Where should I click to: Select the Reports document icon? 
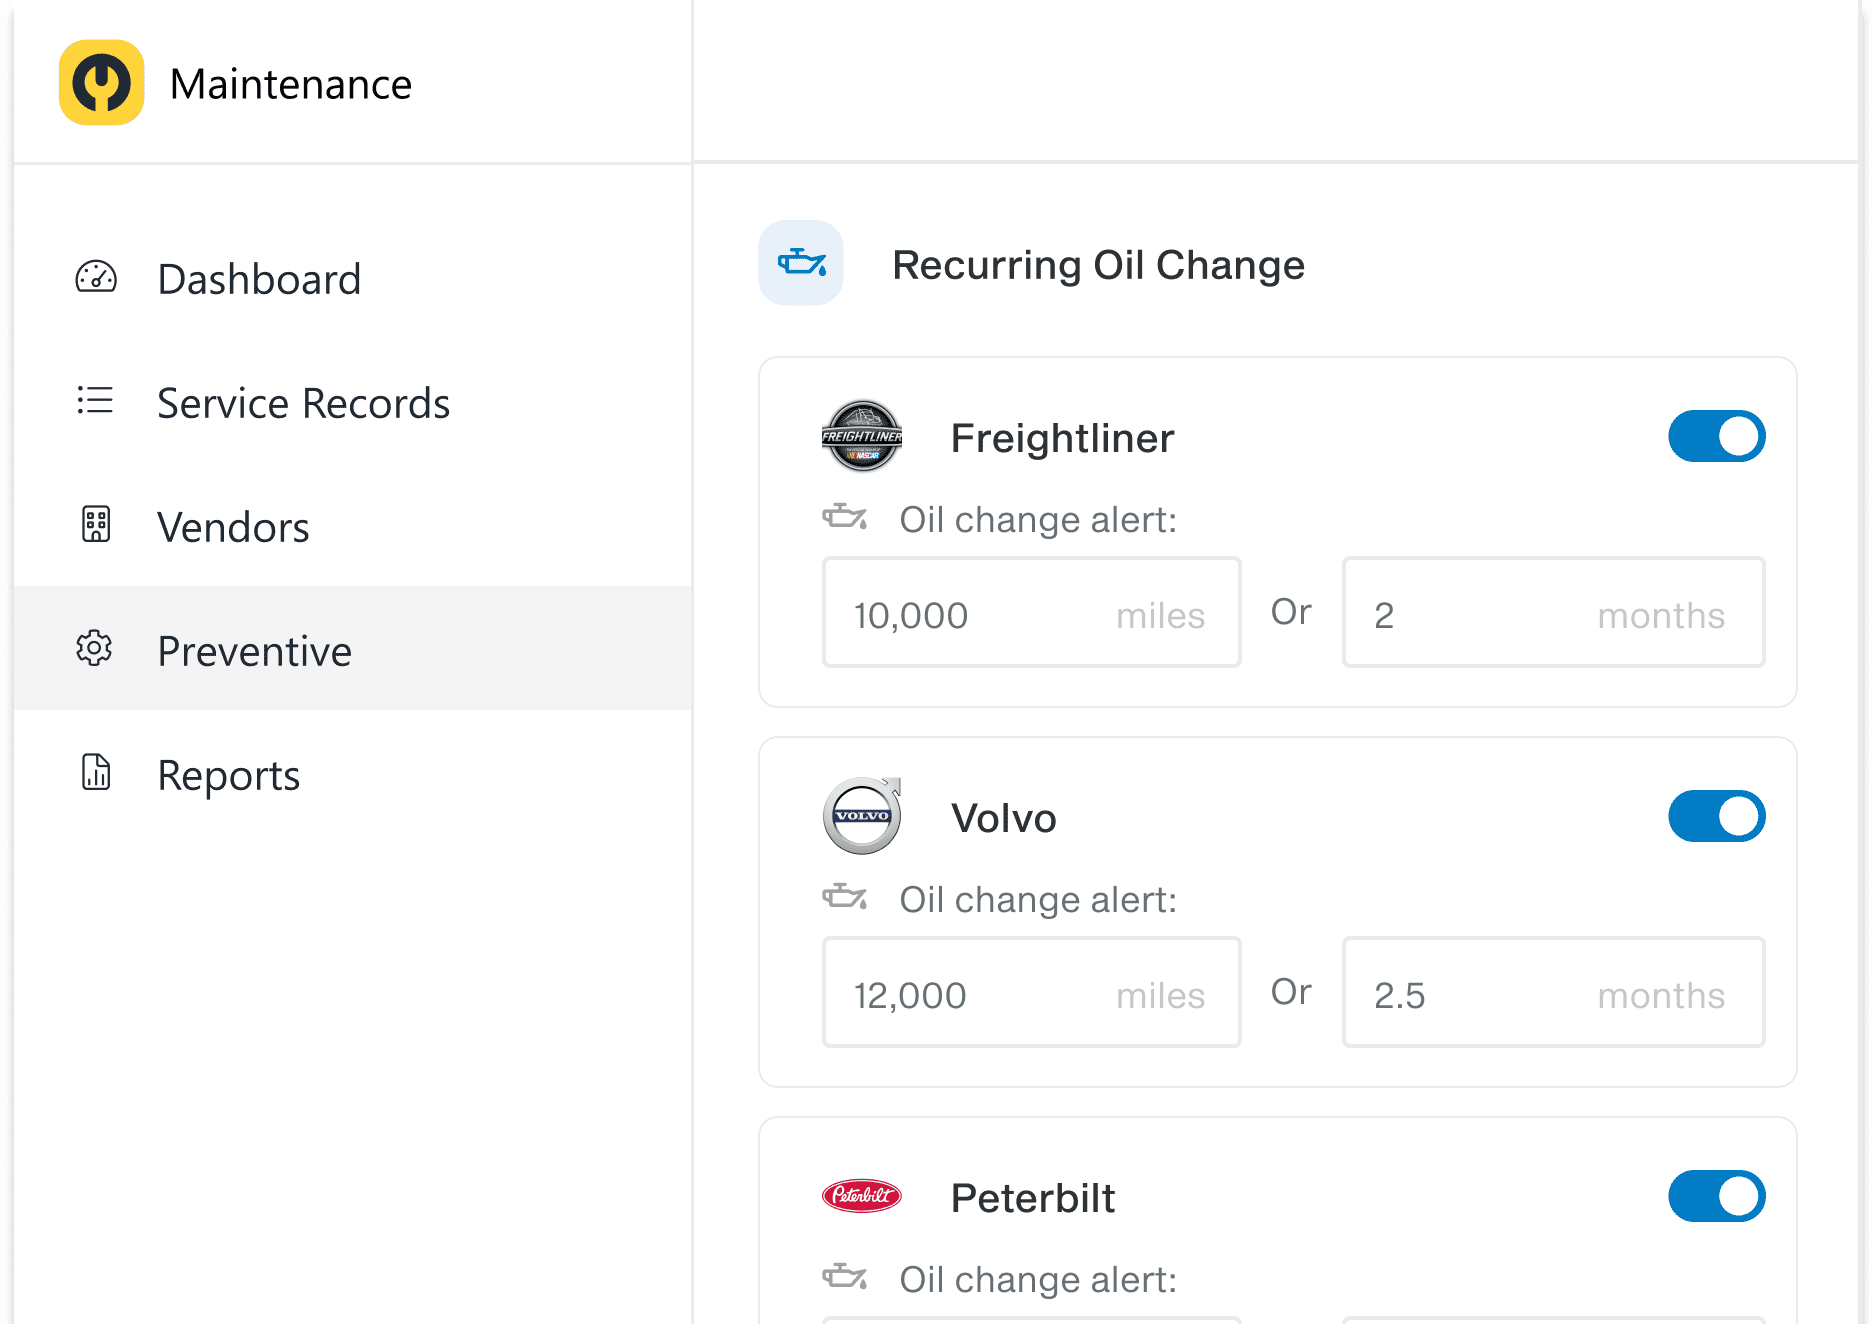95,773
